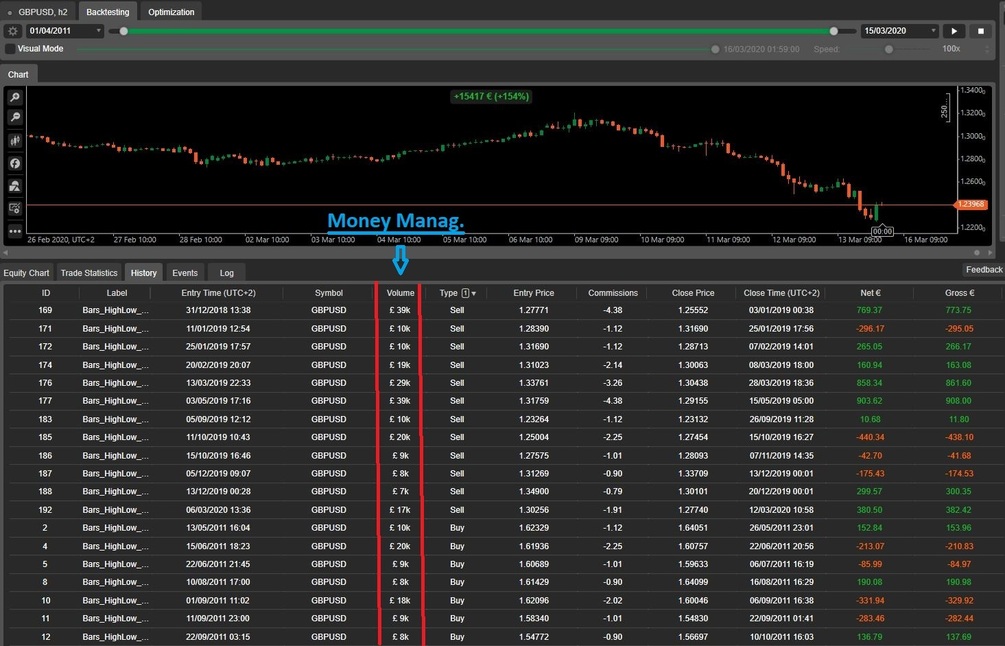Click the chart scroll left arrow
The width and height of the screenshot is (1005, 646).
[5, 253]
